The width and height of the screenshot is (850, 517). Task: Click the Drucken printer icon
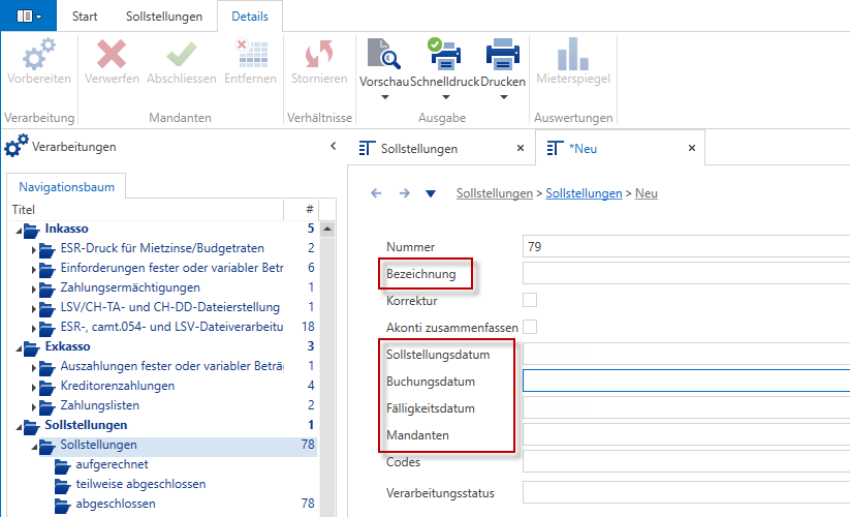[x=503, y=54]
